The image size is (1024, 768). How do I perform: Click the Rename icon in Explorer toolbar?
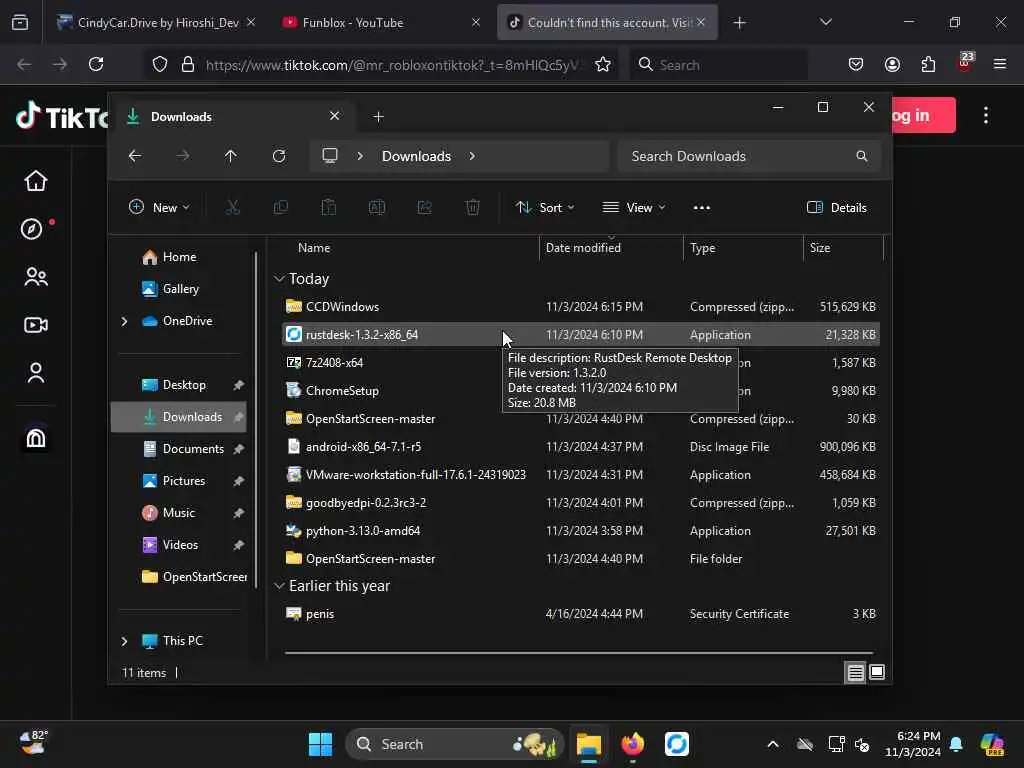tap(377, 208)
